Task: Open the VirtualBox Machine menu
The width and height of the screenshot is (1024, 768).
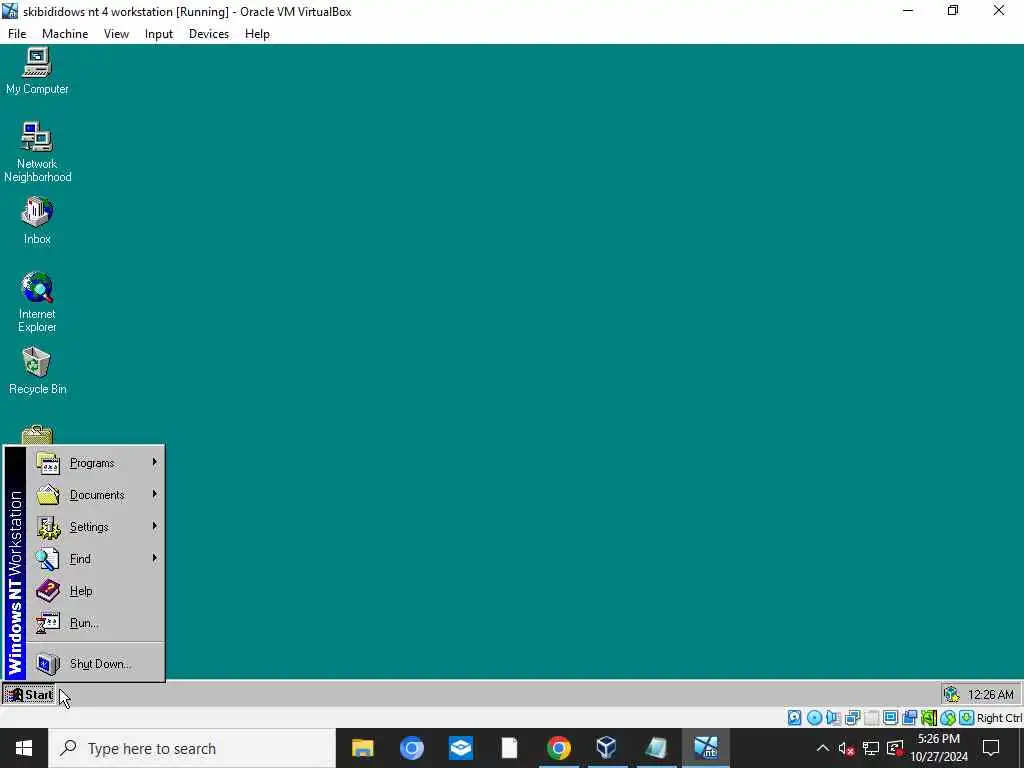Action: coord(65,34)
